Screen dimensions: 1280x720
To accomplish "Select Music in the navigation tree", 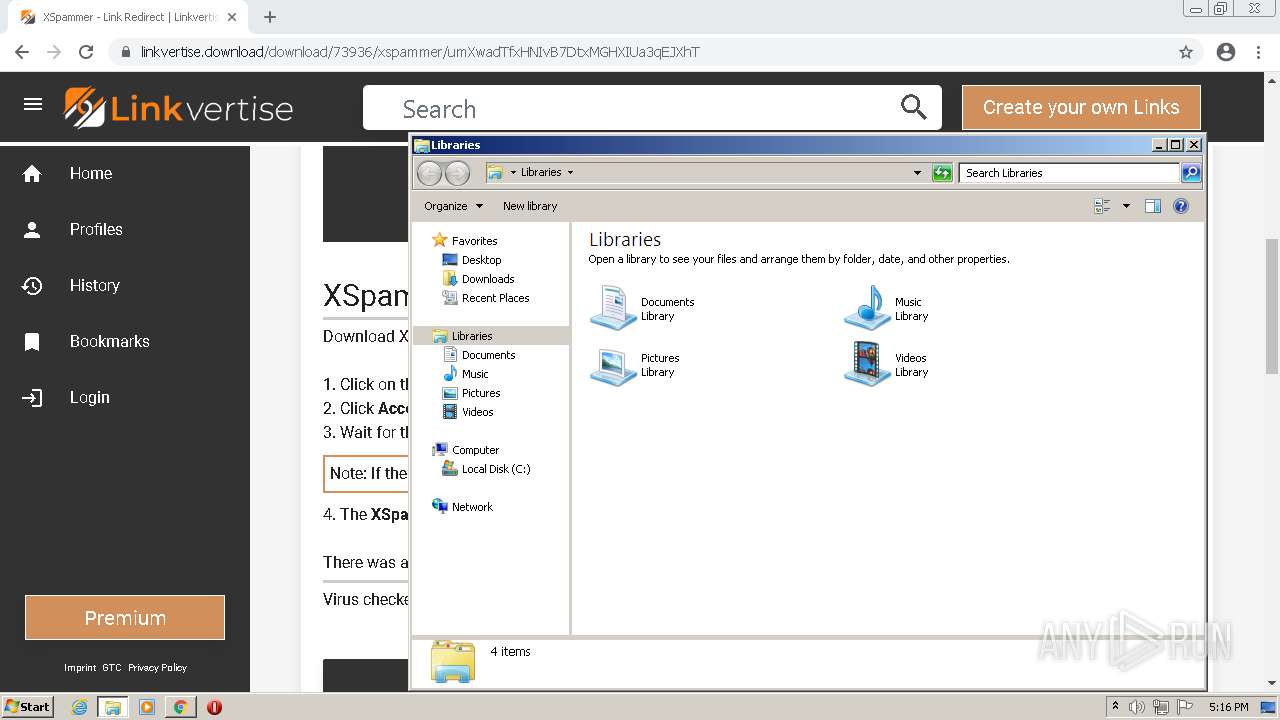I will (475, 374).
